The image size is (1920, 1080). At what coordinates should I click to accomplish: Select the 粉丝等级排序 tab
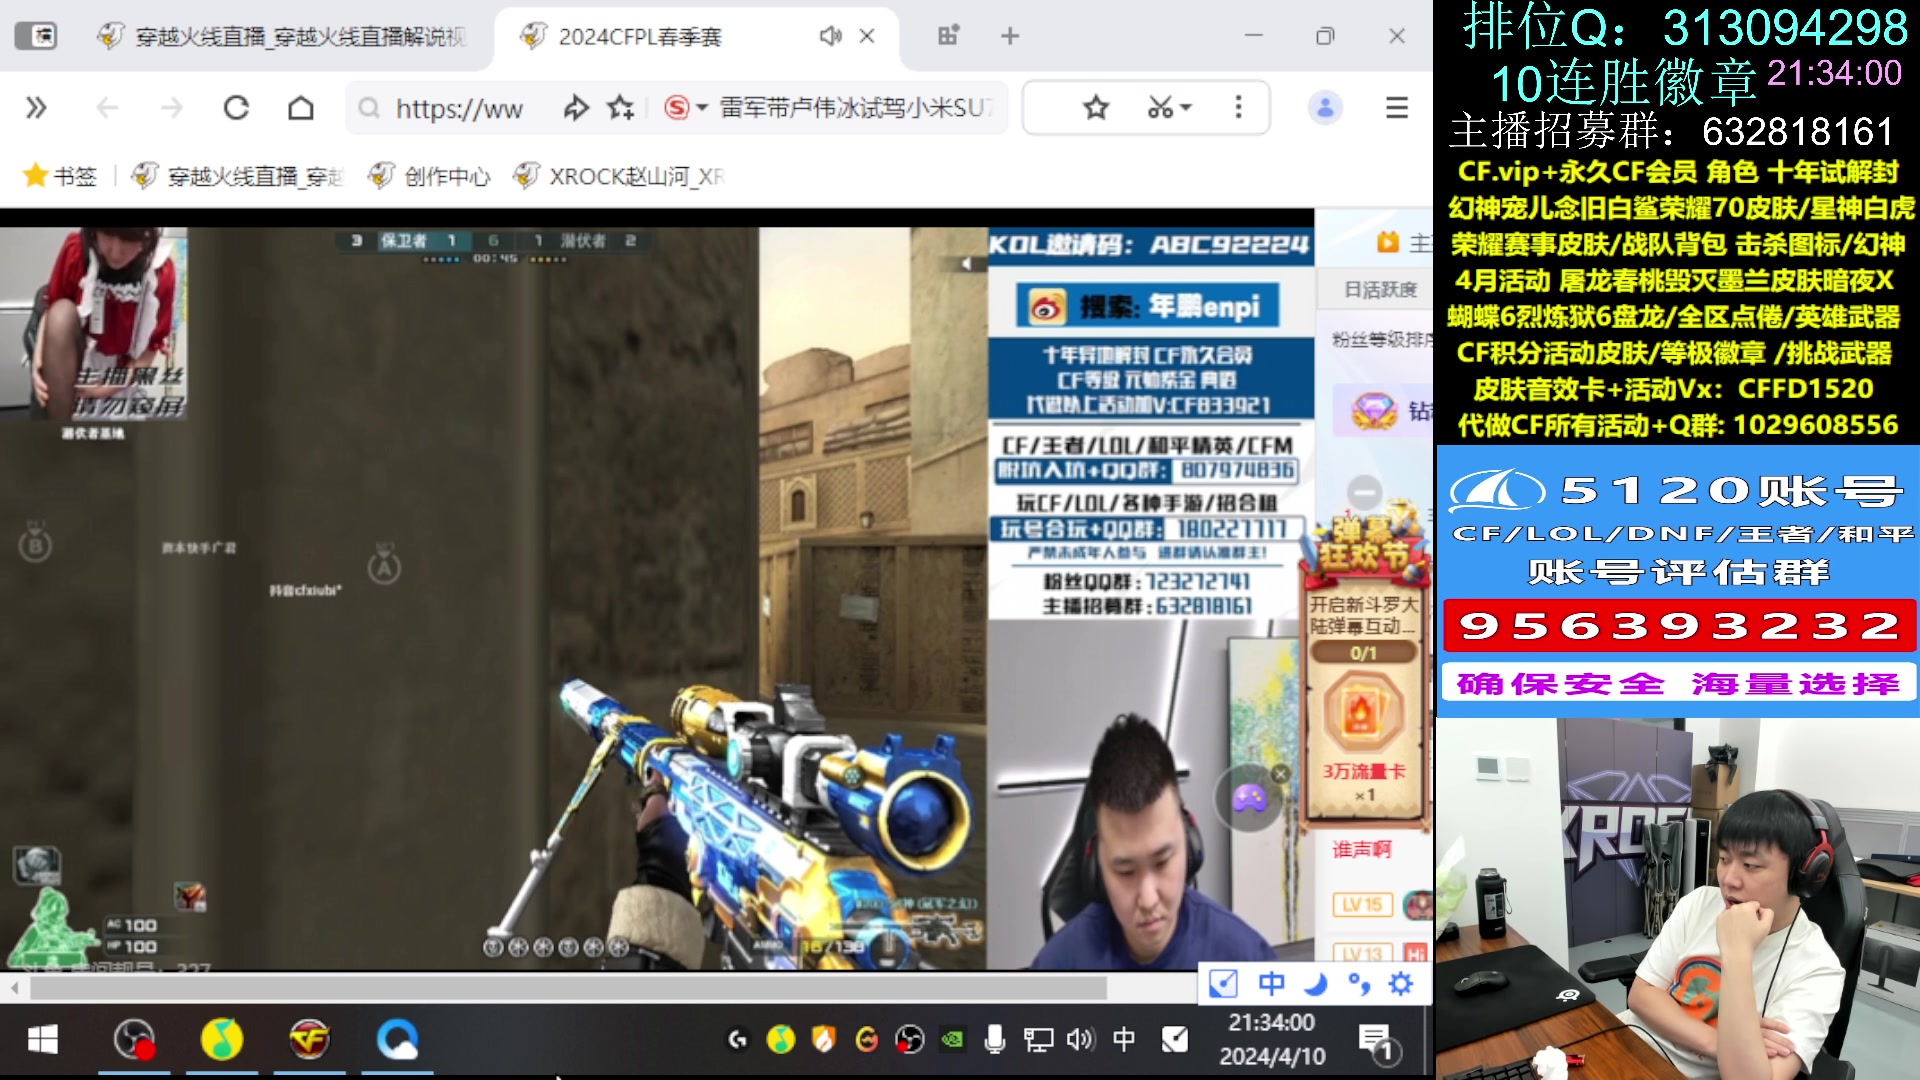pyautogui.click(x=1381, y=340)
